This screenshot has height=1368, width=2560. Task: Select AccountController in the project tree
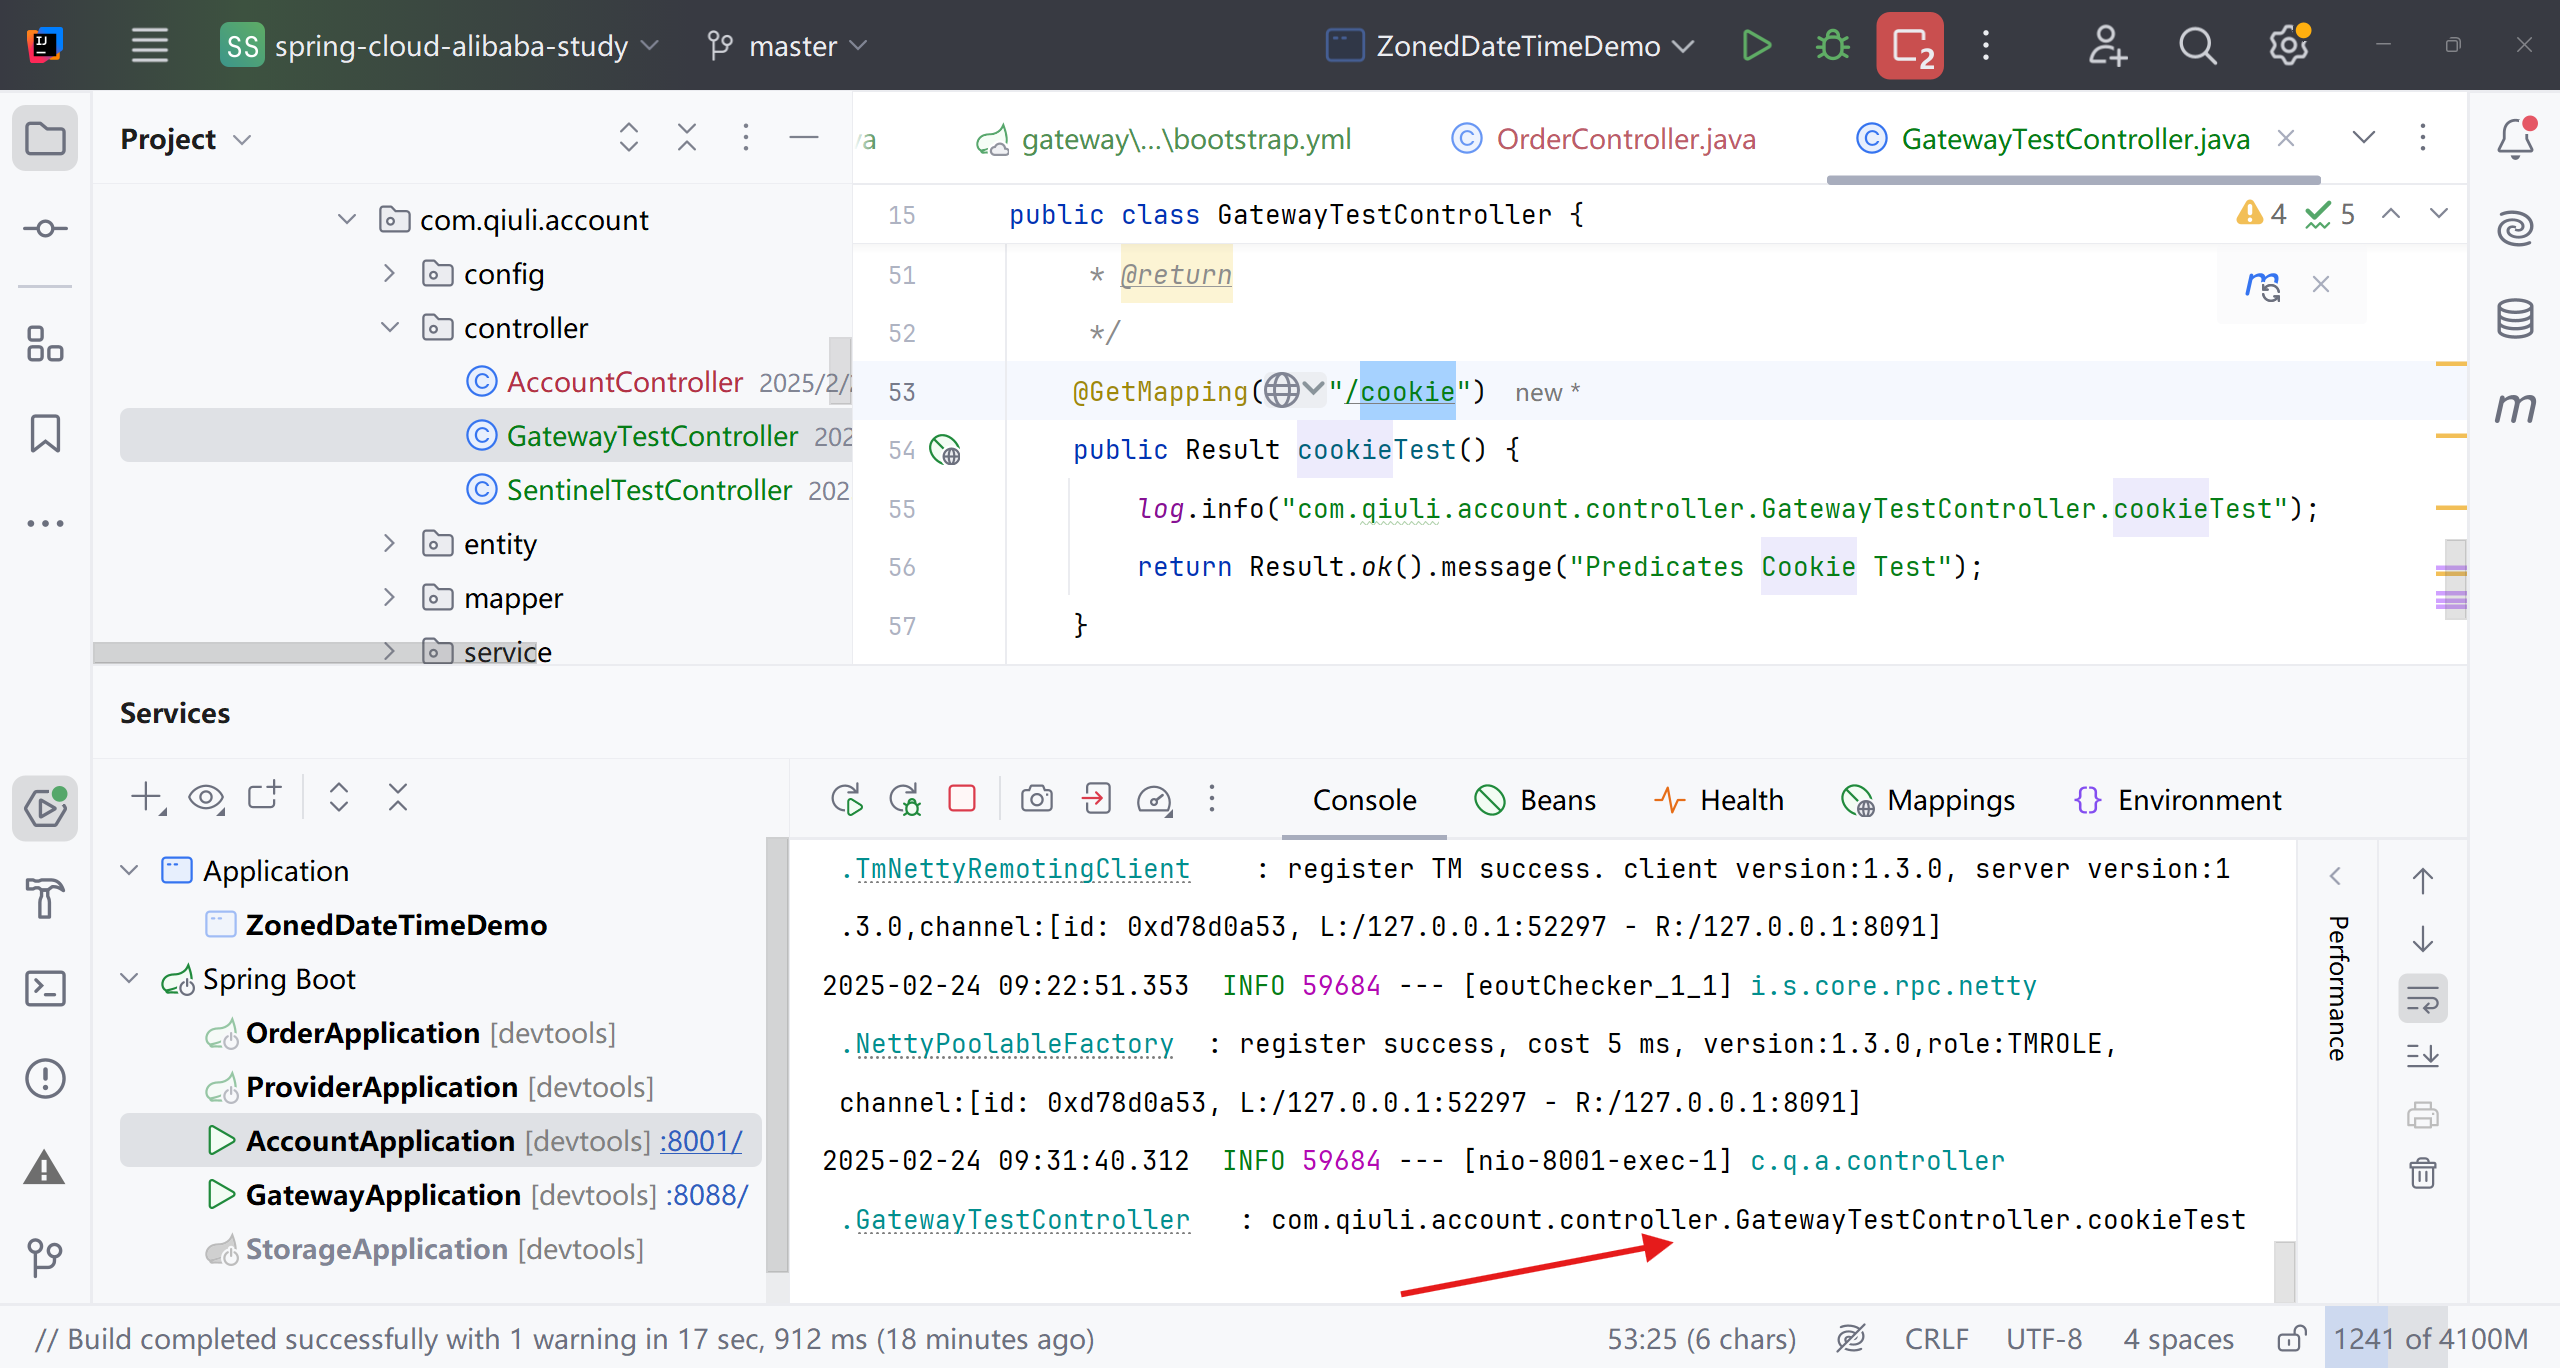pyautogui.click(x=625, y=381)
